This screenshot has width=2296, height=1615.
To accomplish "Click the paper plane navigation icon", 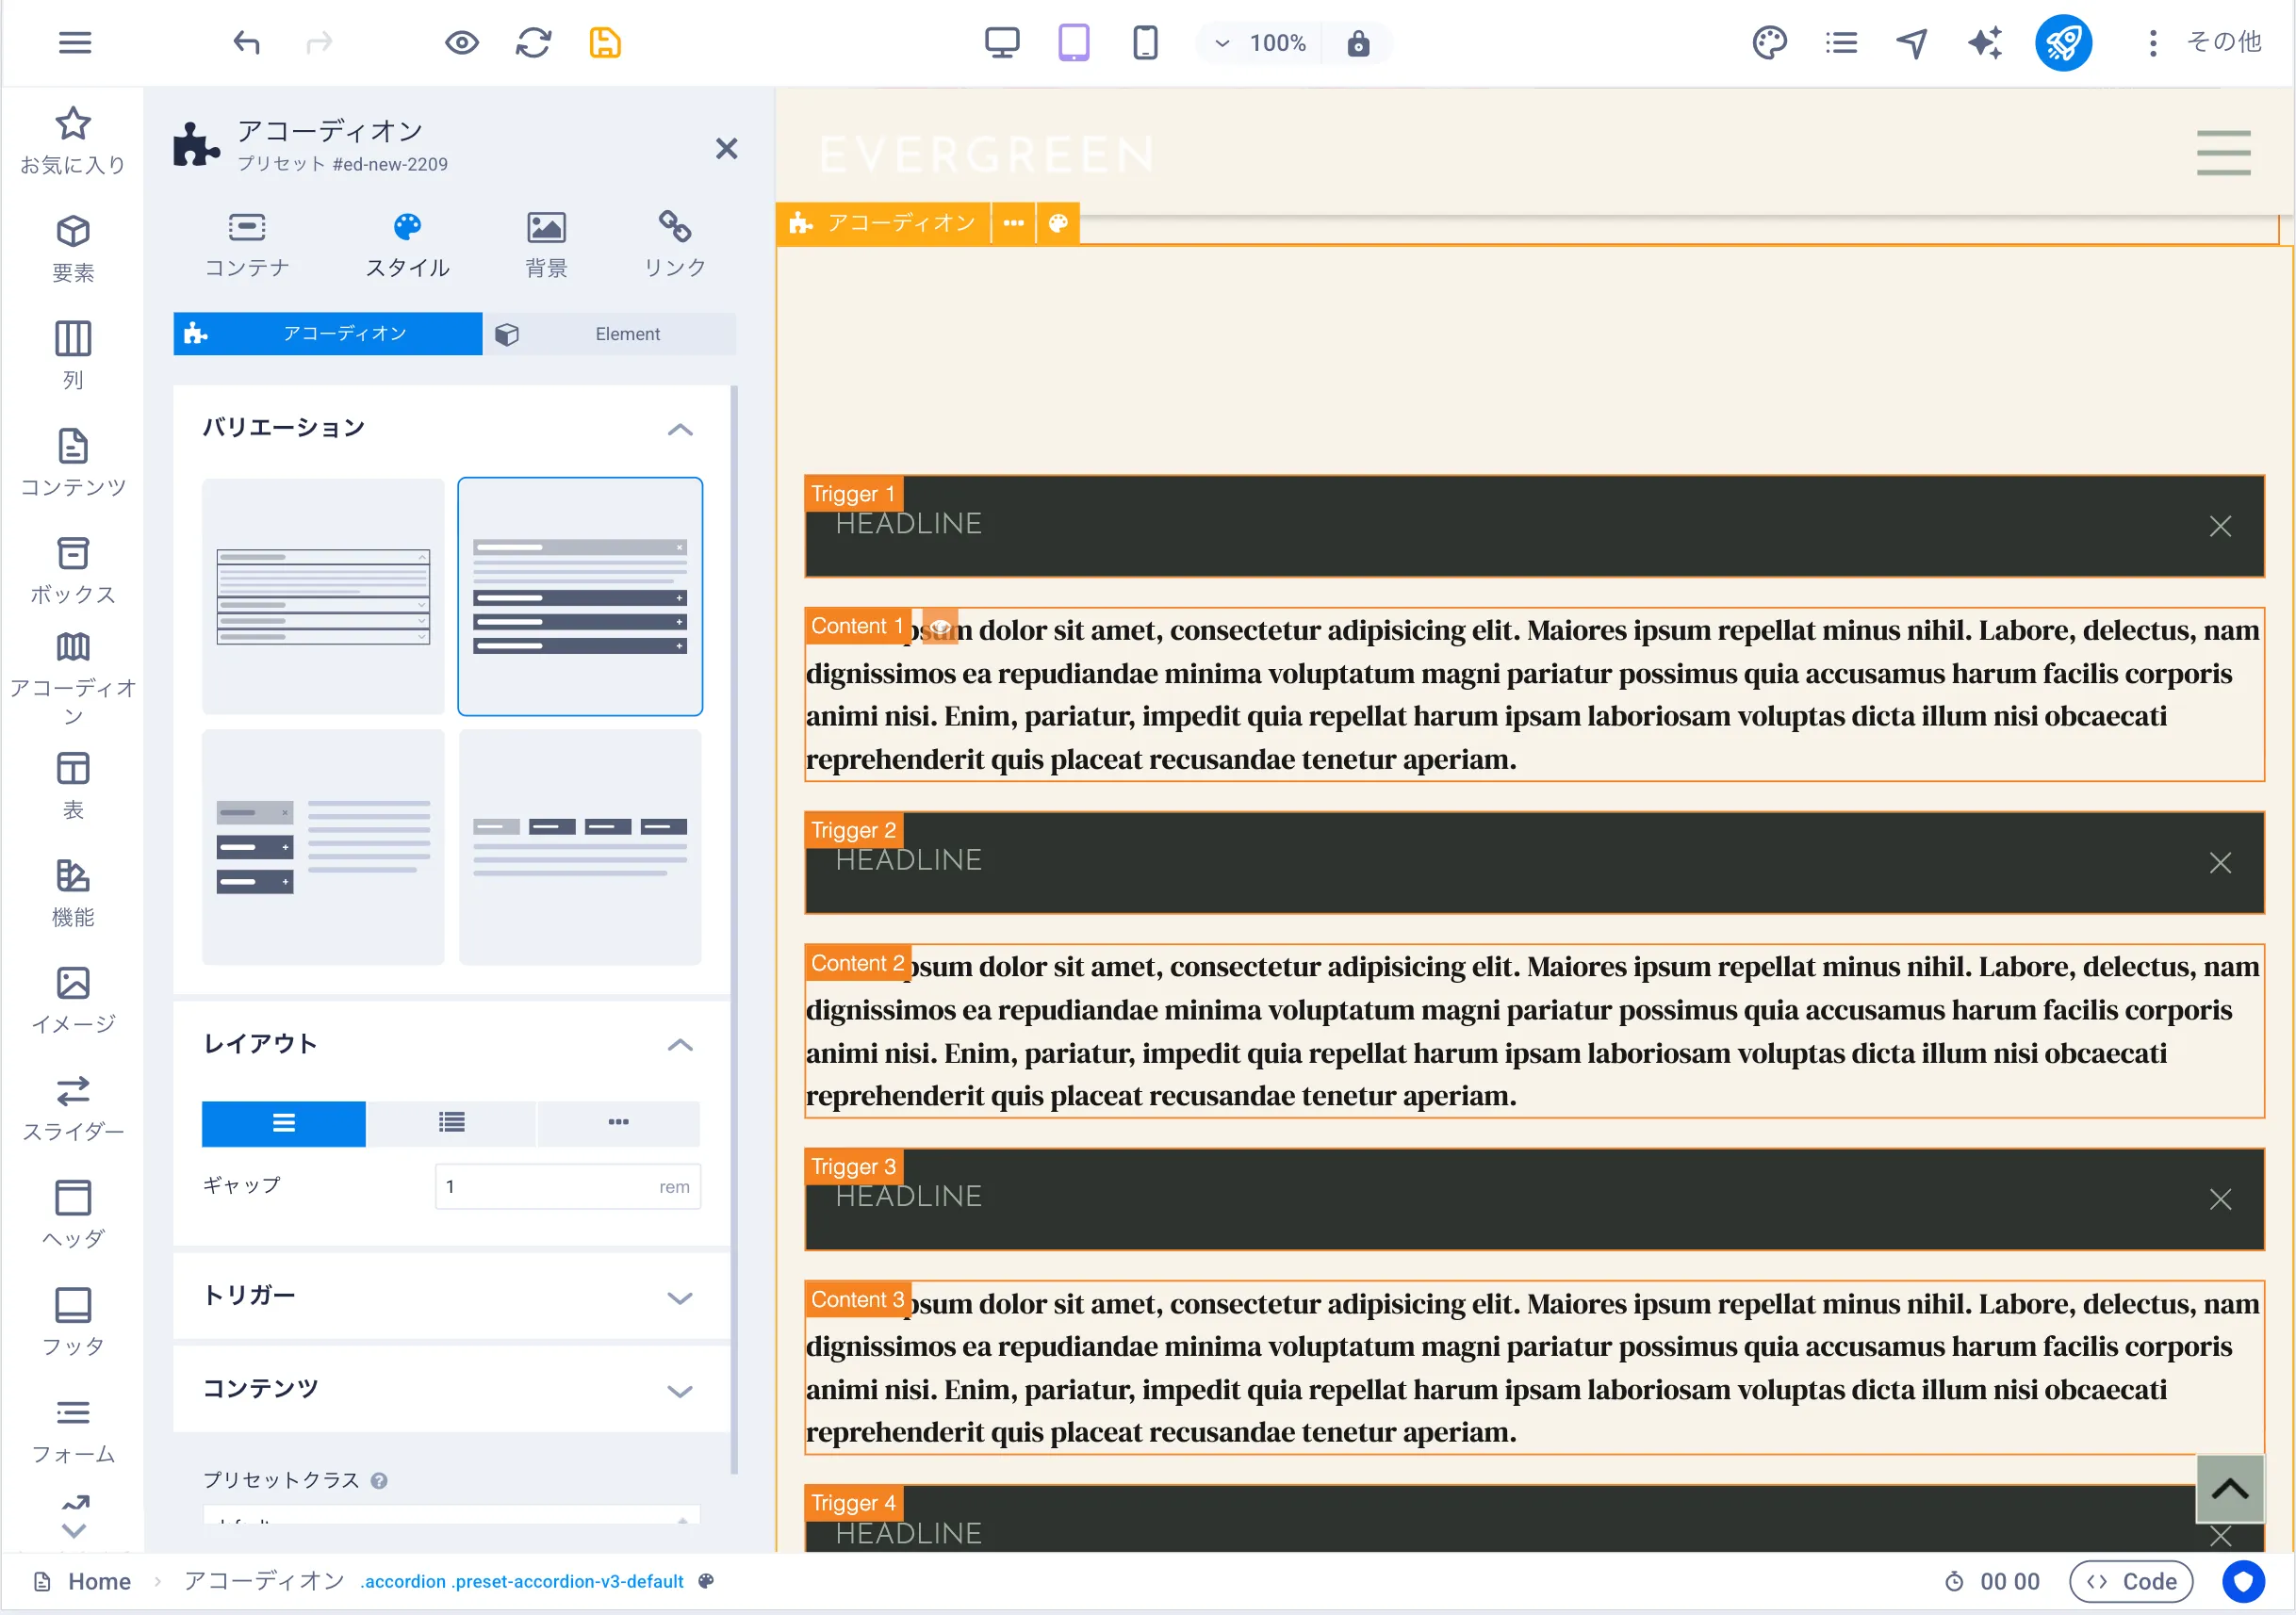I will (1912, 43).
